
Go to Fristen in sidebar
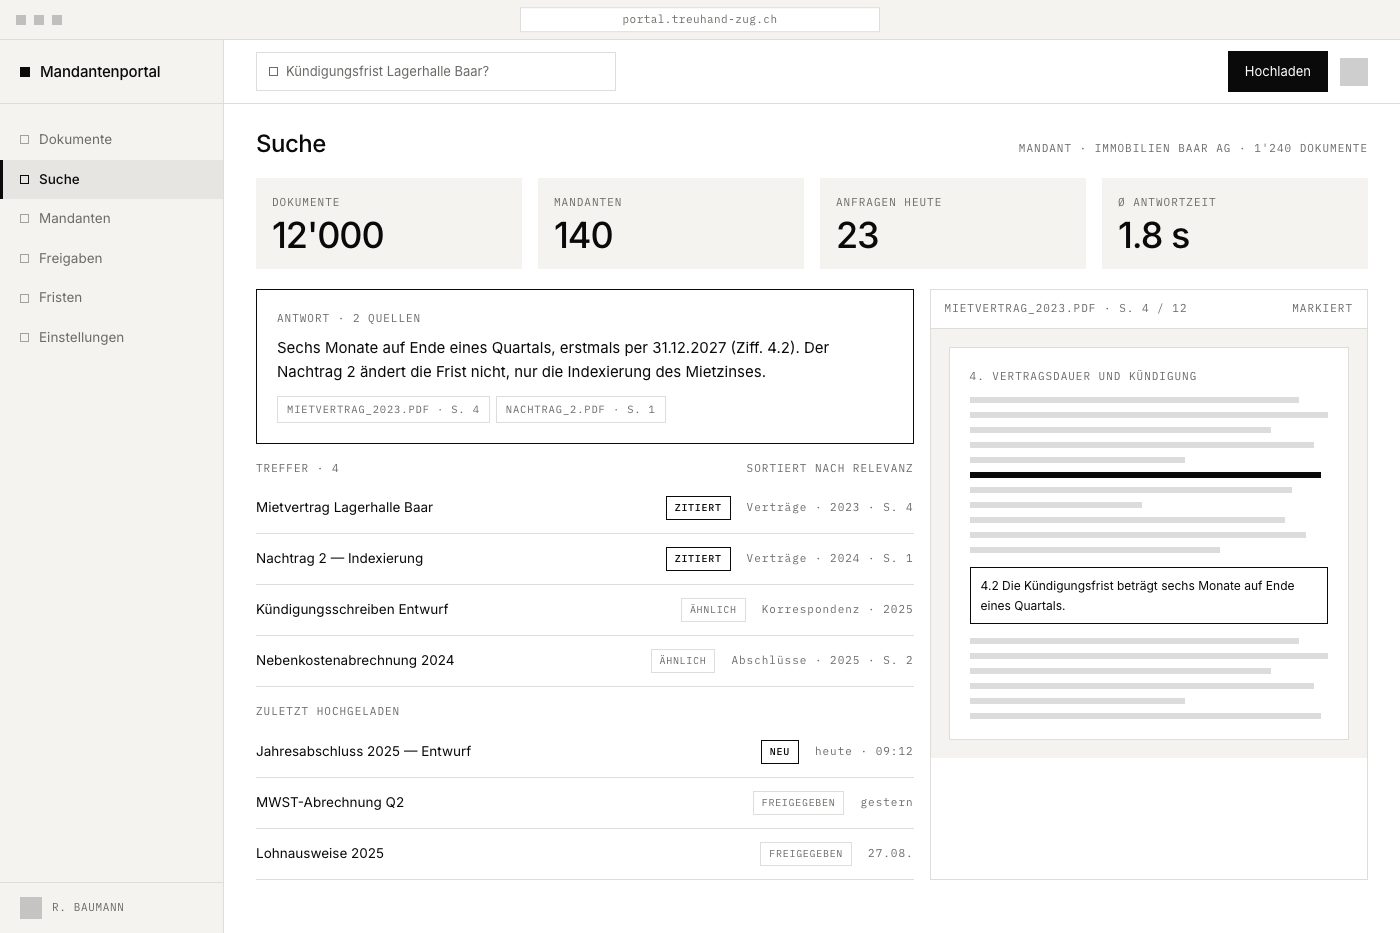tap(112, 297)
